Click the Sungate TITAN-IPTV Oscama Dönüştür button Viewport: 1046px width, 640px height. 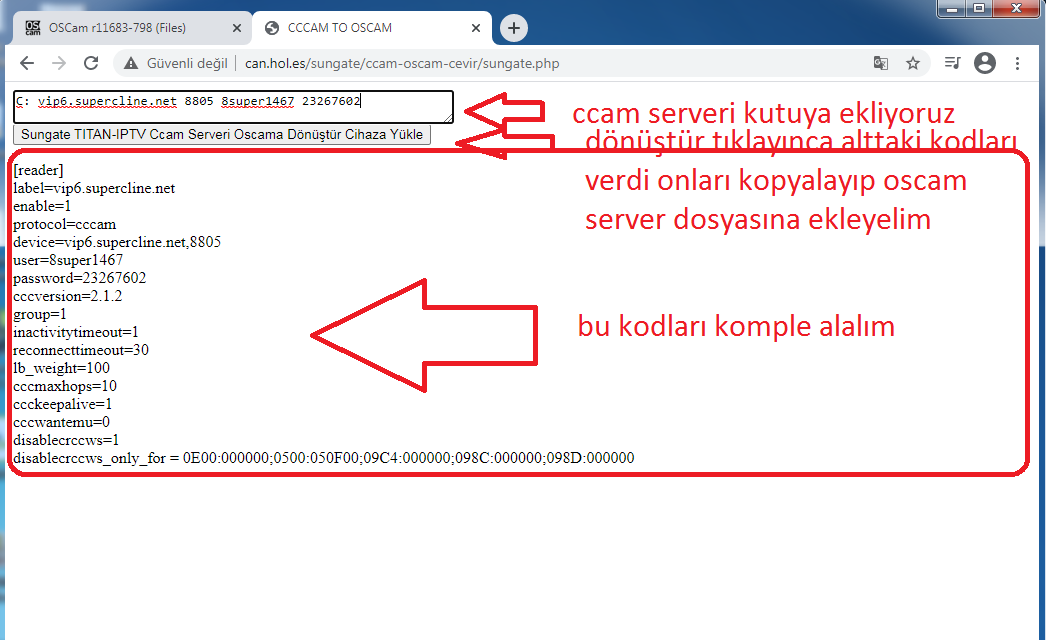pos(222,134)
